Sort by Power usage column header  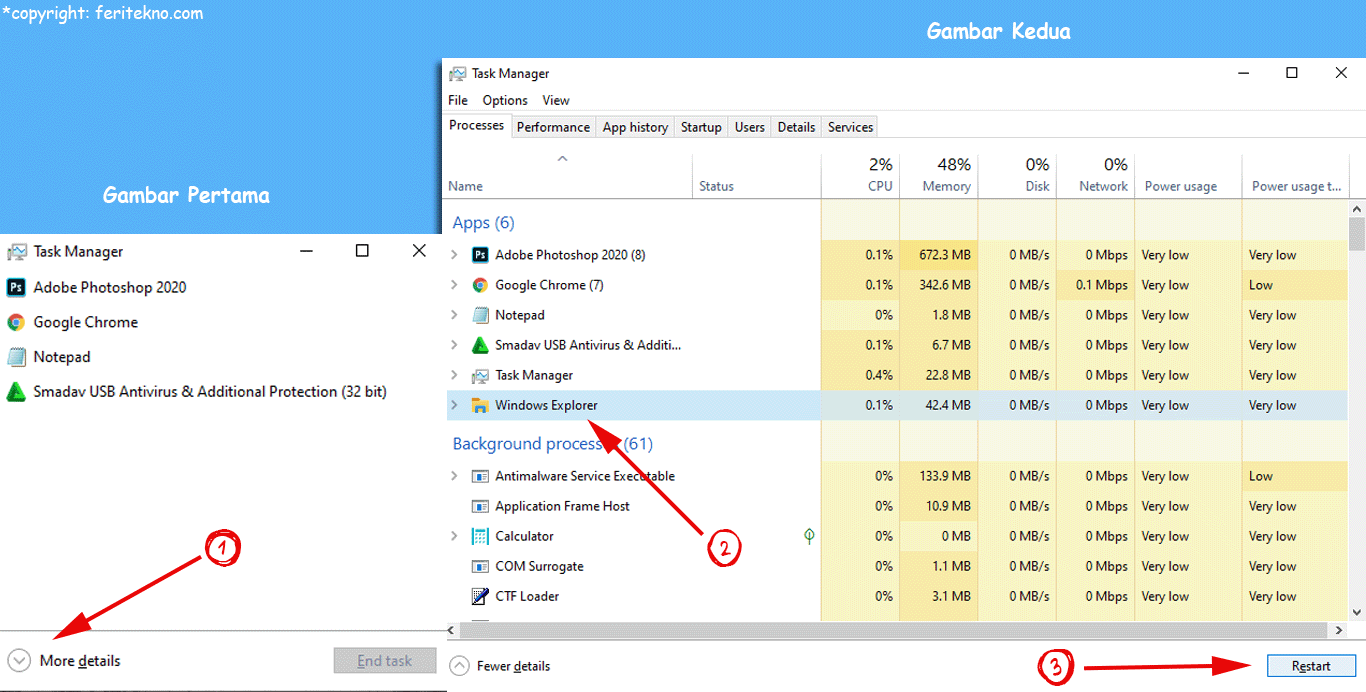tap(1188, 176)
